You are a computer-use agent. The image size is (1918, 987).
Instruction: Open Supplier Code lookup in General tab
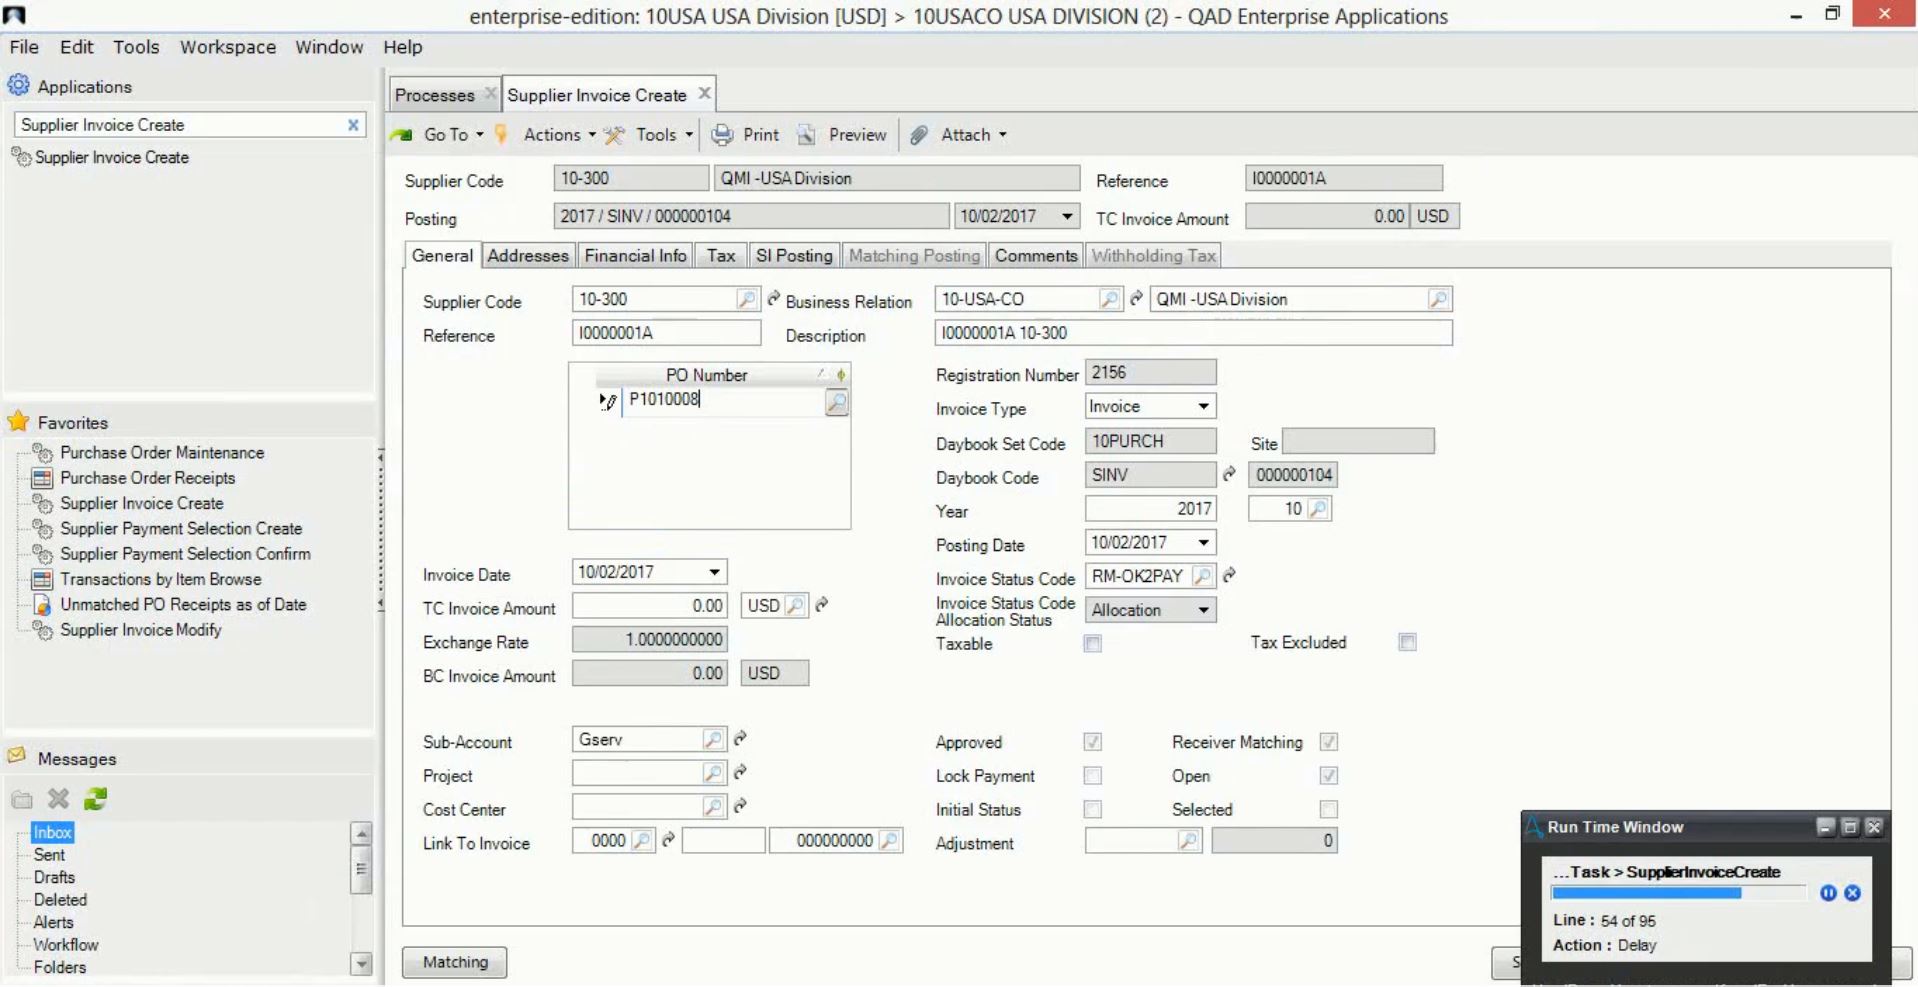(746, 299)
